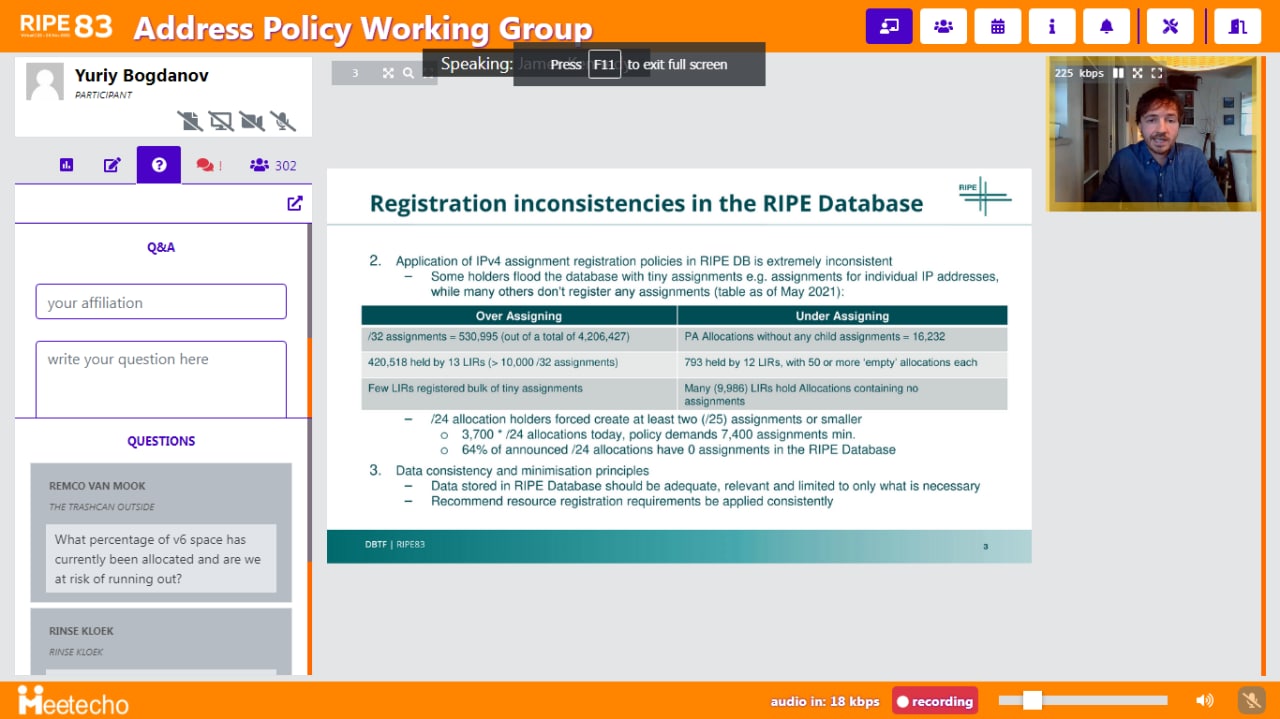Click the 'Under Assigning' table header on slide
This screenshot has width=1280, height=719.
pyautogui.click(x=842, y=315)
